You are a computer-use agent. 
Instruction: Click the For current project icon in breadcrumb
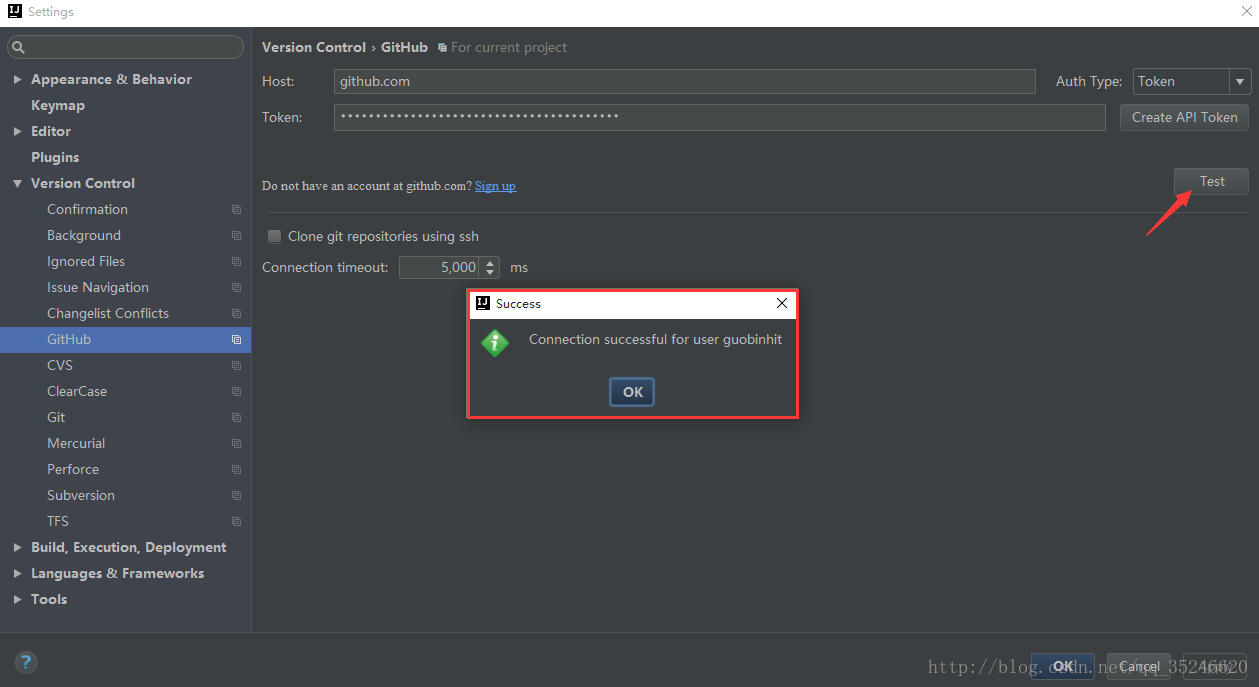click(x=442, y=48)
